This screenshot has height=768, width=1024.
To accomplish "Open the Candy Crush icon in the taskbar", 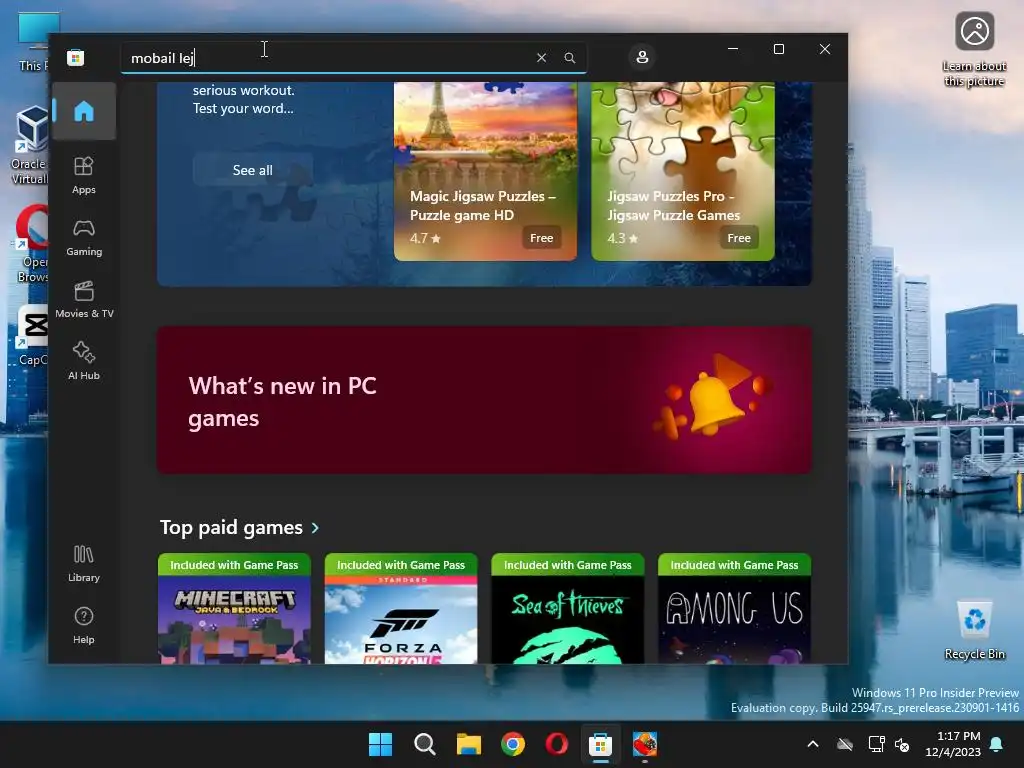I will point(645,744).
